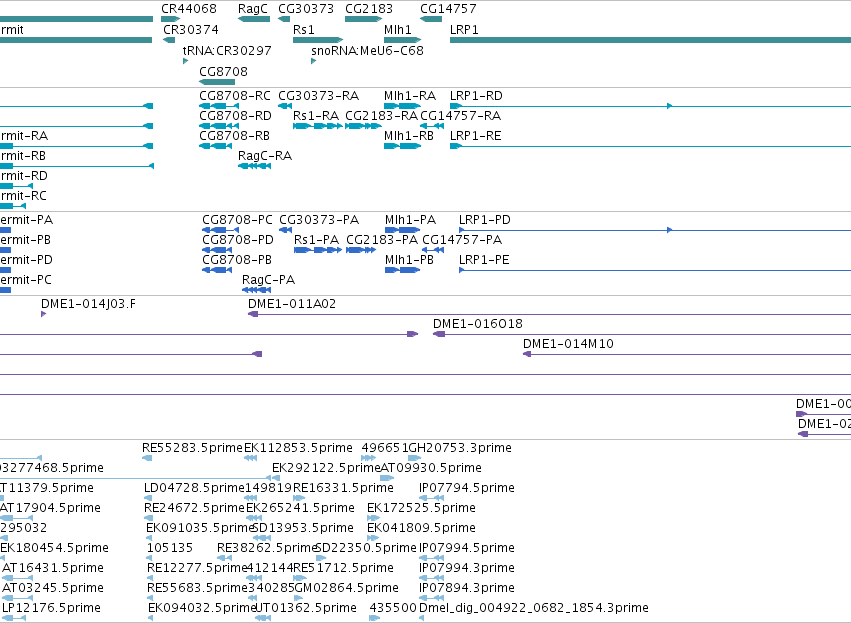Select the RE12277.5prime EST label
This screenshot has height=623, width=851.
[198, 569]
